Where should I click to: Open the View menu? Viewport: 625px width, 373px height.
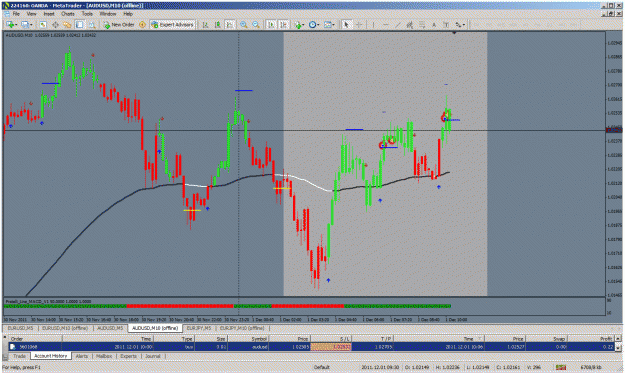pyautogui.click(x=31, y=14)
